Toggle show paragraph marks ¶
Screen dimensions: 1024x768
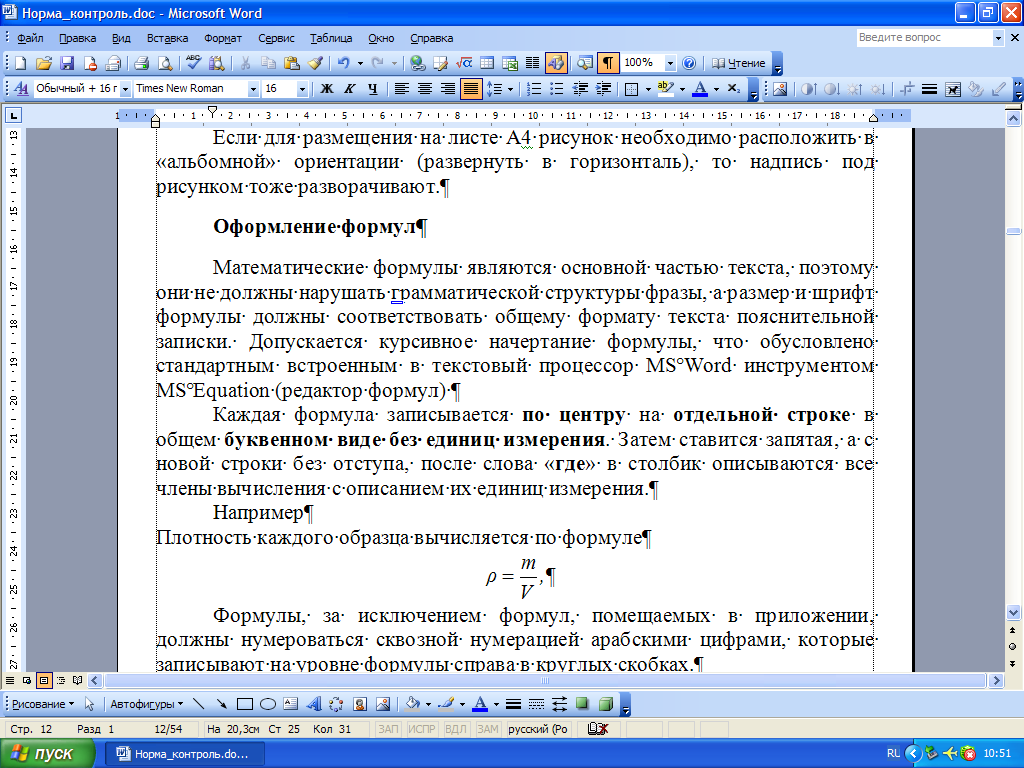click(607, 63)
